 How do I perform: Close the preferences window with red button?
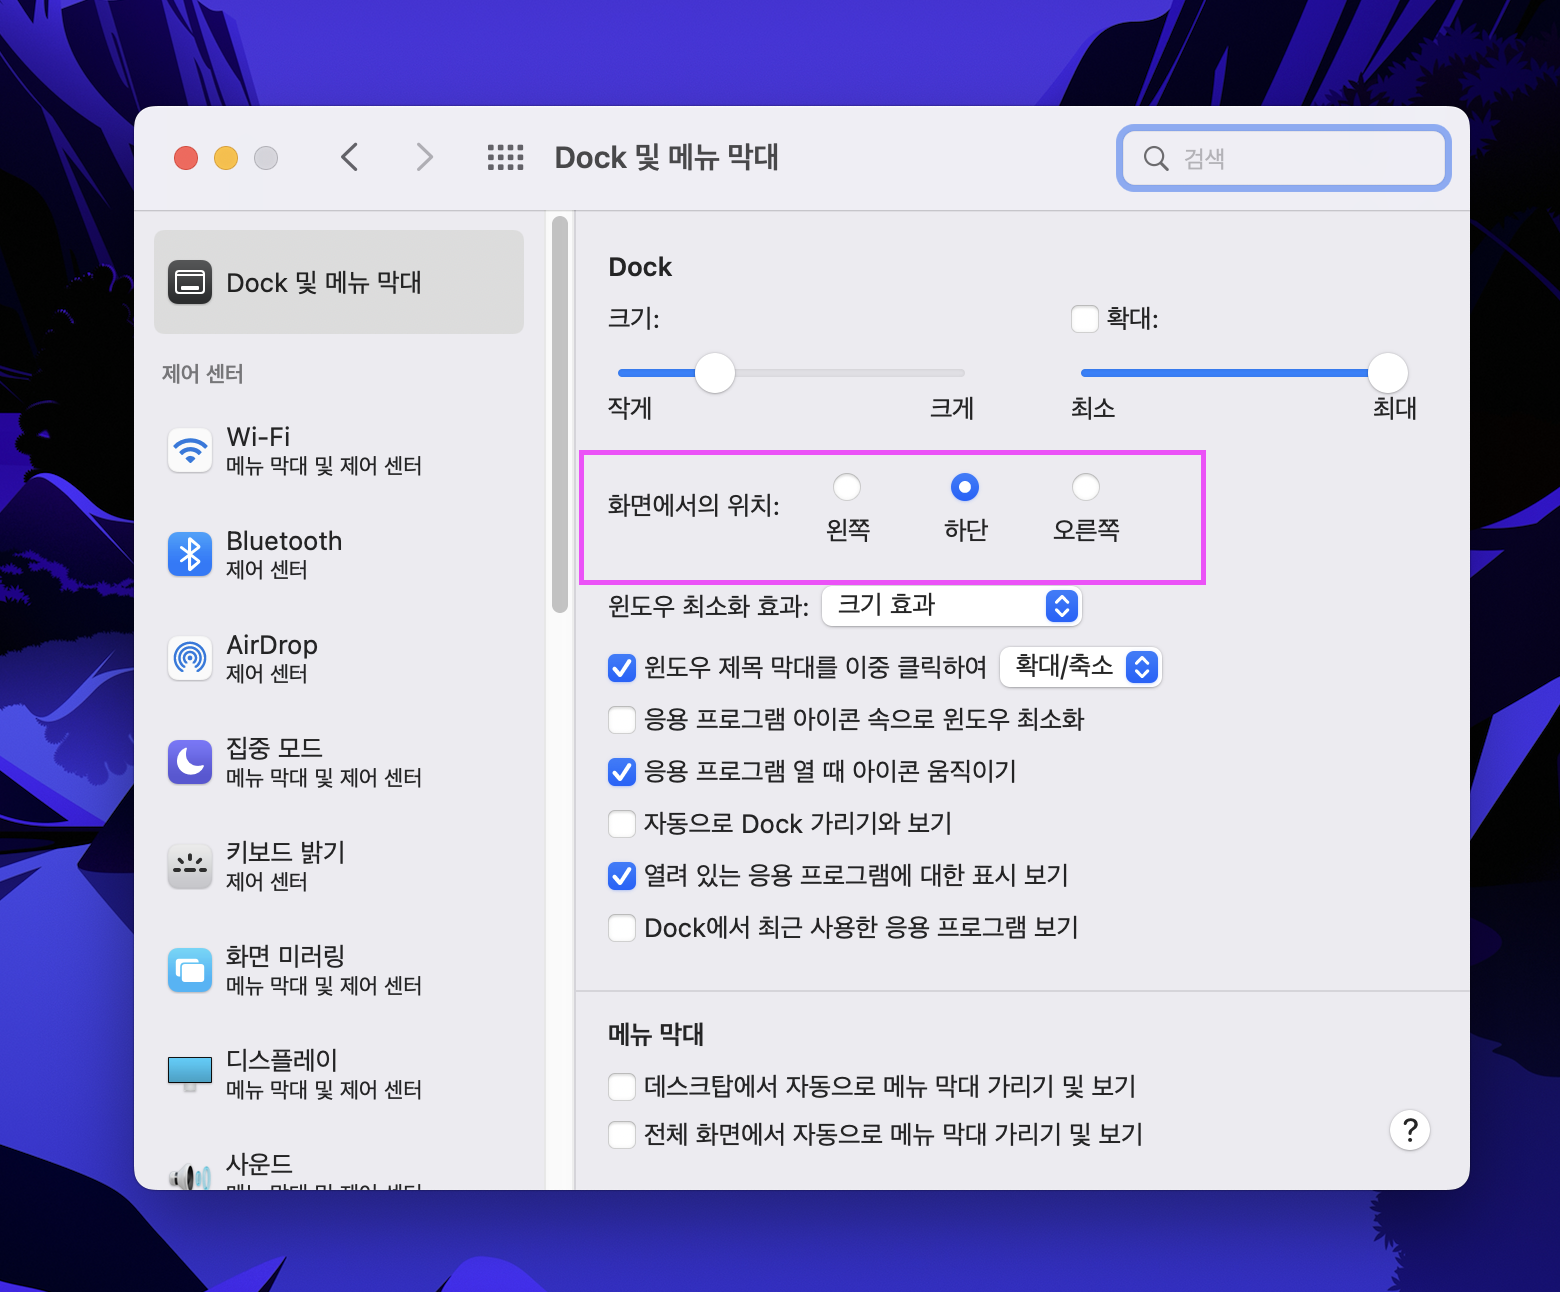tap(186, 158)
